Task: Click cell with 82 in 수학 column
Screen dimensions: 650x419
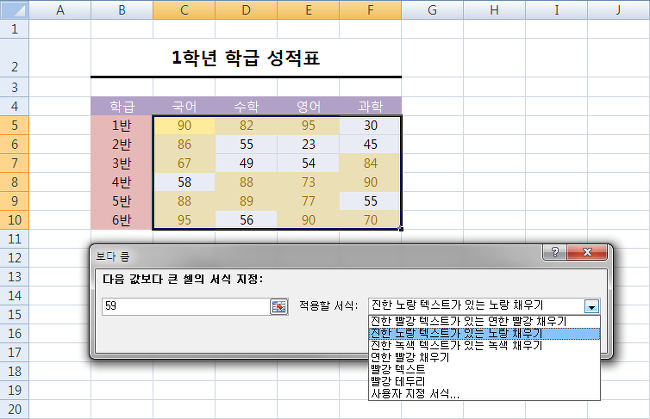Action: (x=246, y=125)
